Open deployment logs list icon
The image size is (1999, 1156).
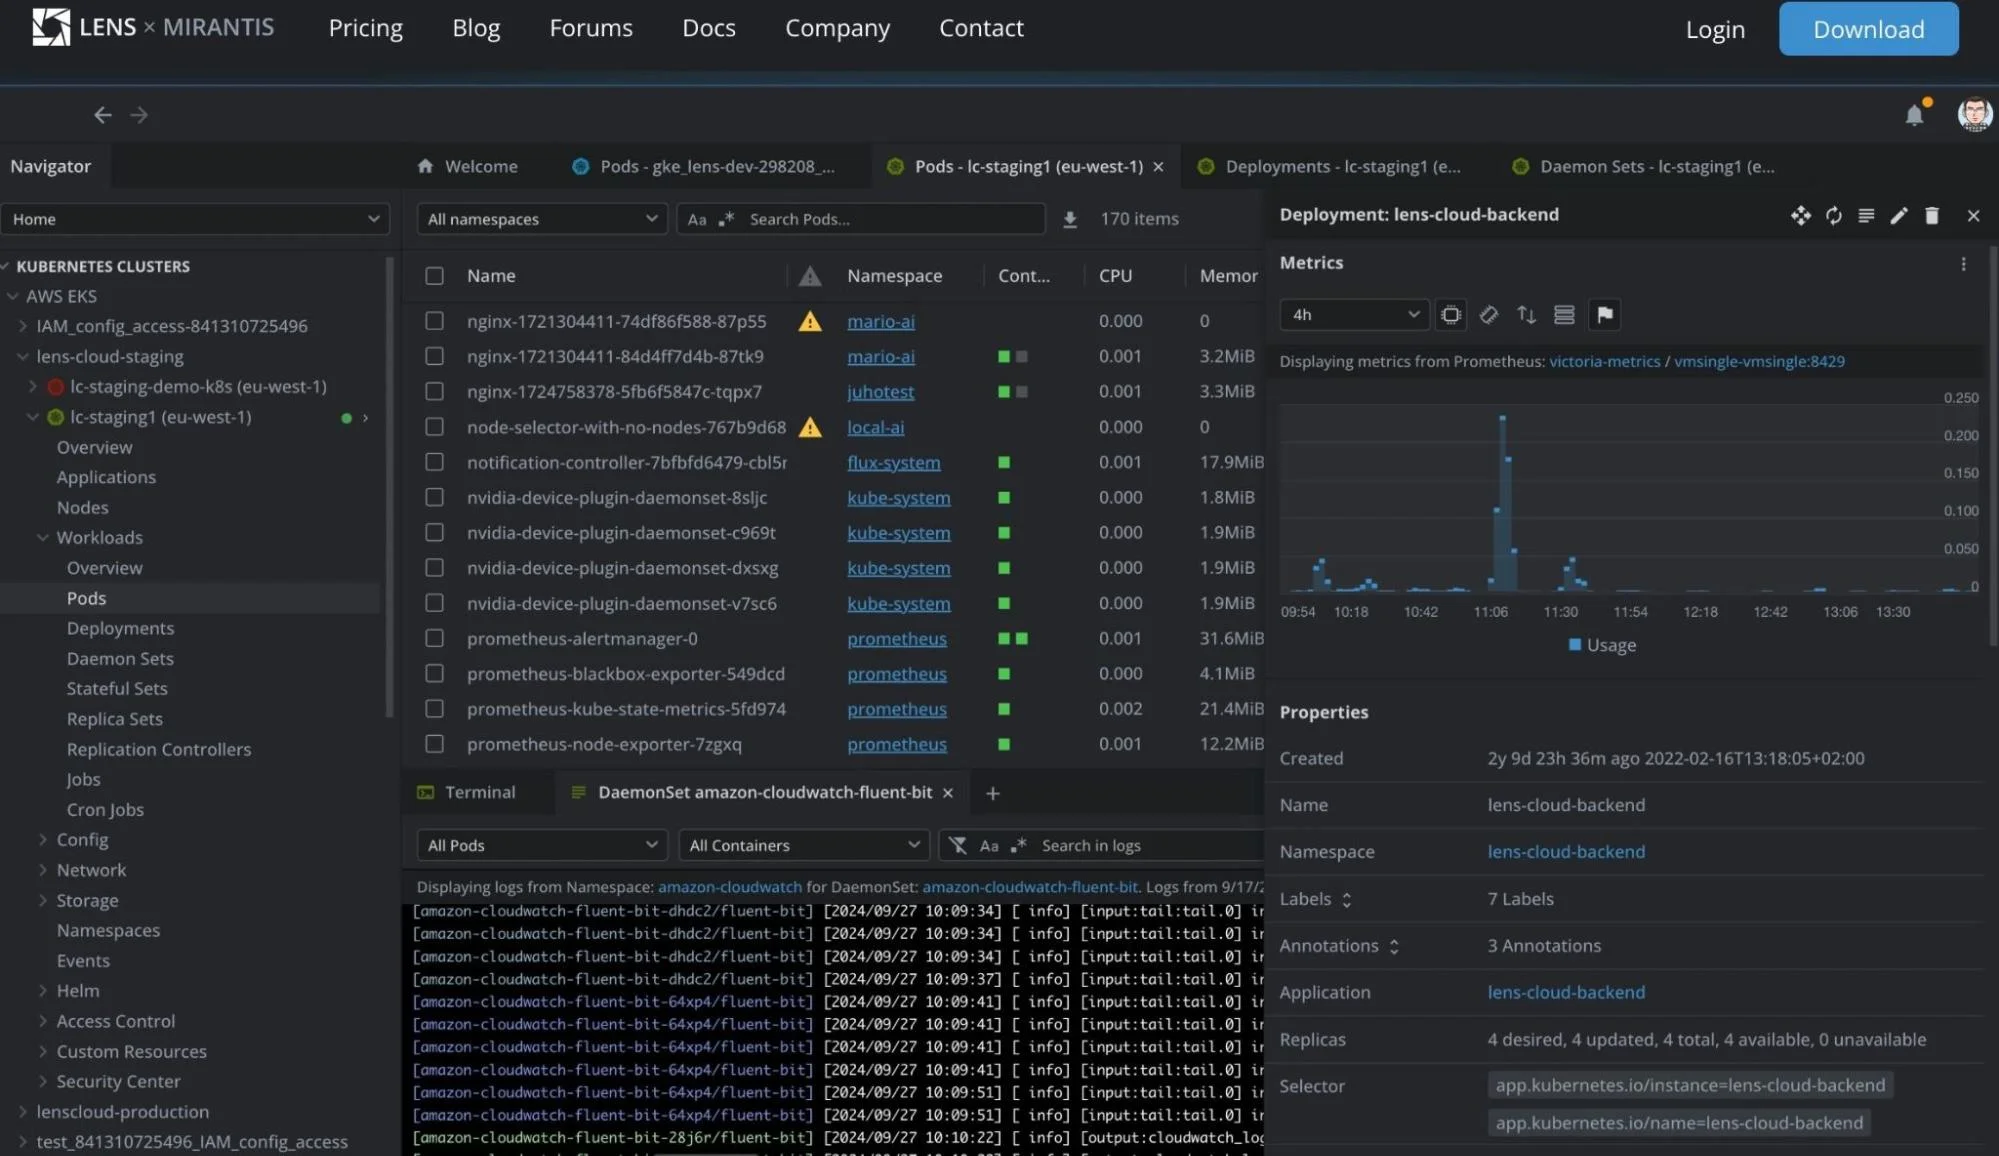(x=1866, y=215)
